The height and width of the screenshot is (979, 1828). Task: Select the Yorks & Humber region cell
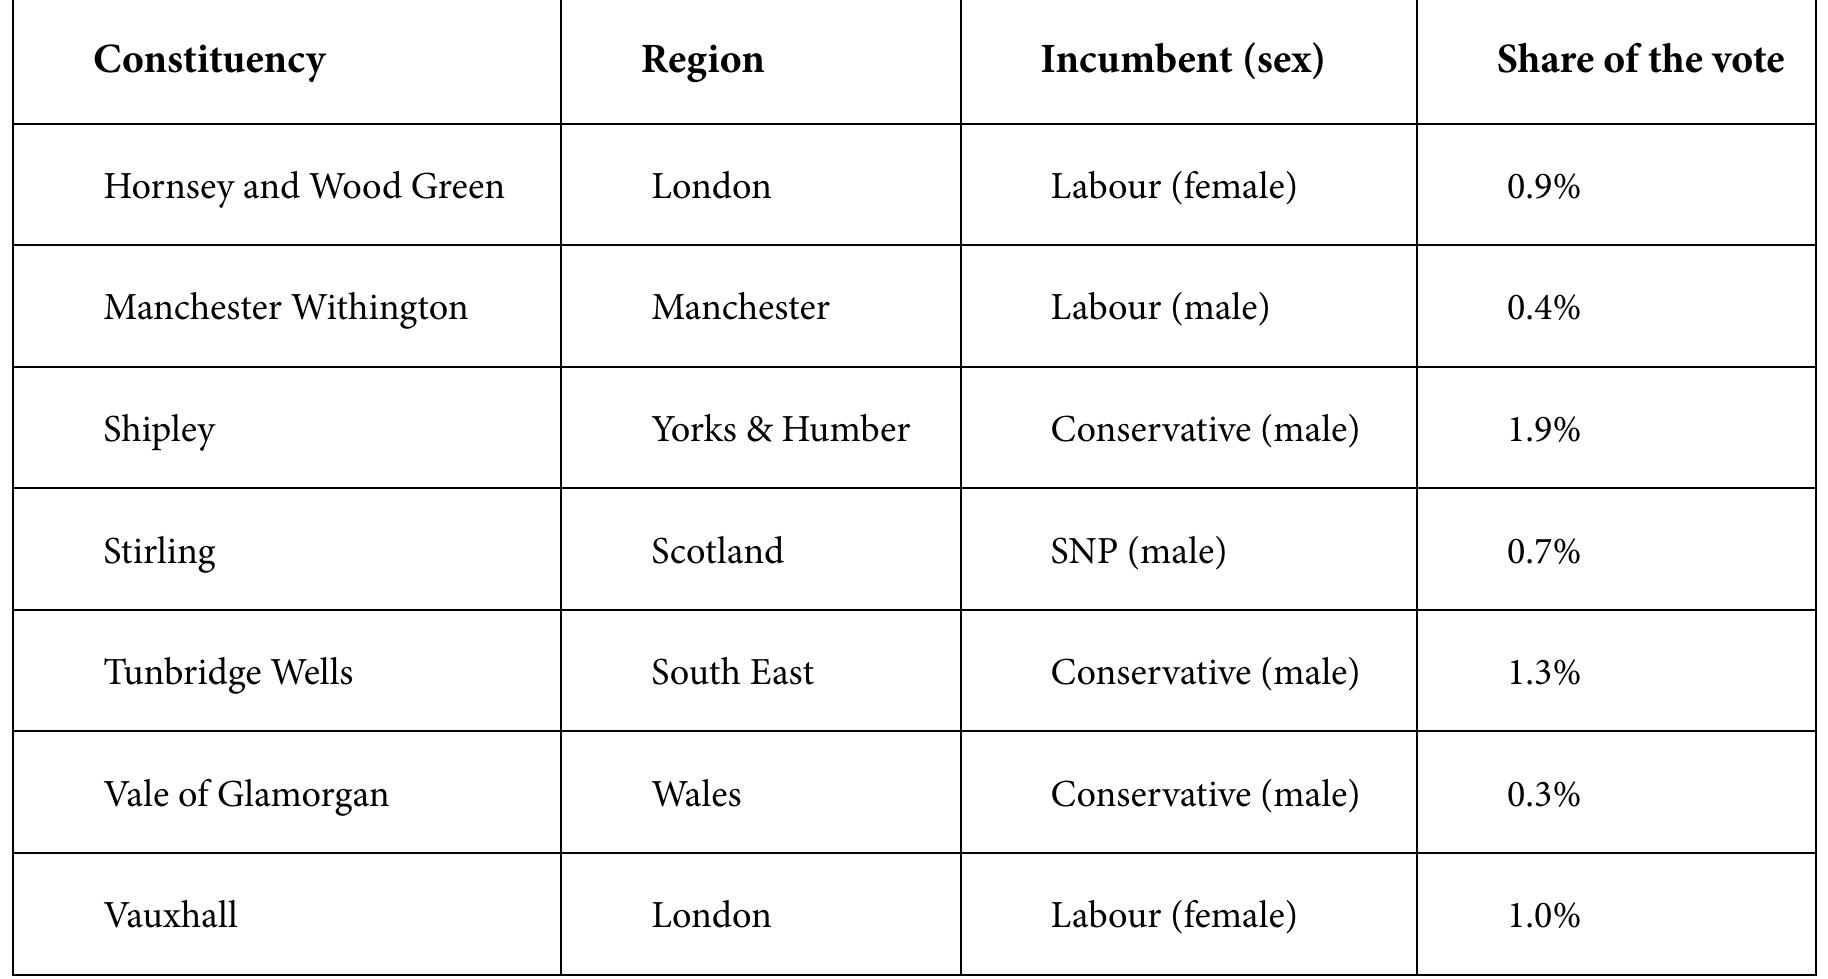coord(780,430)
